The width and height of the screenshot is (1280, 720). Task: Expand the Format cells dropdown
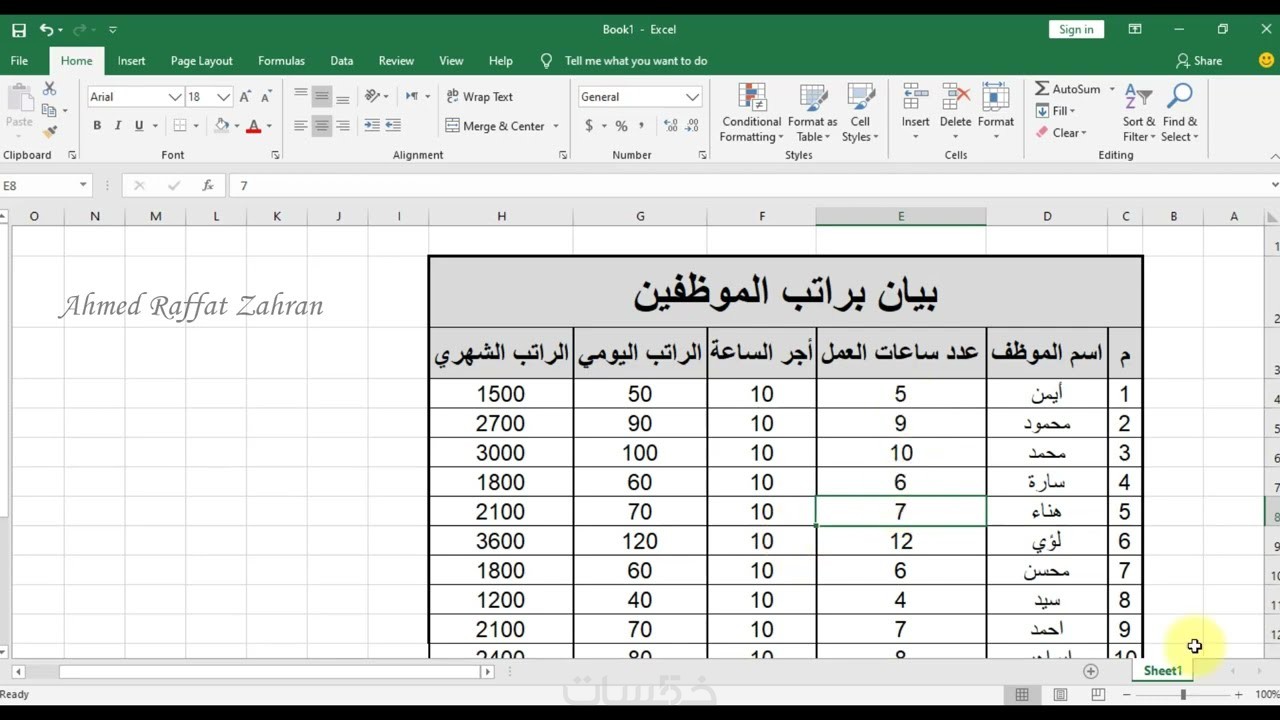tap(996, 137)
